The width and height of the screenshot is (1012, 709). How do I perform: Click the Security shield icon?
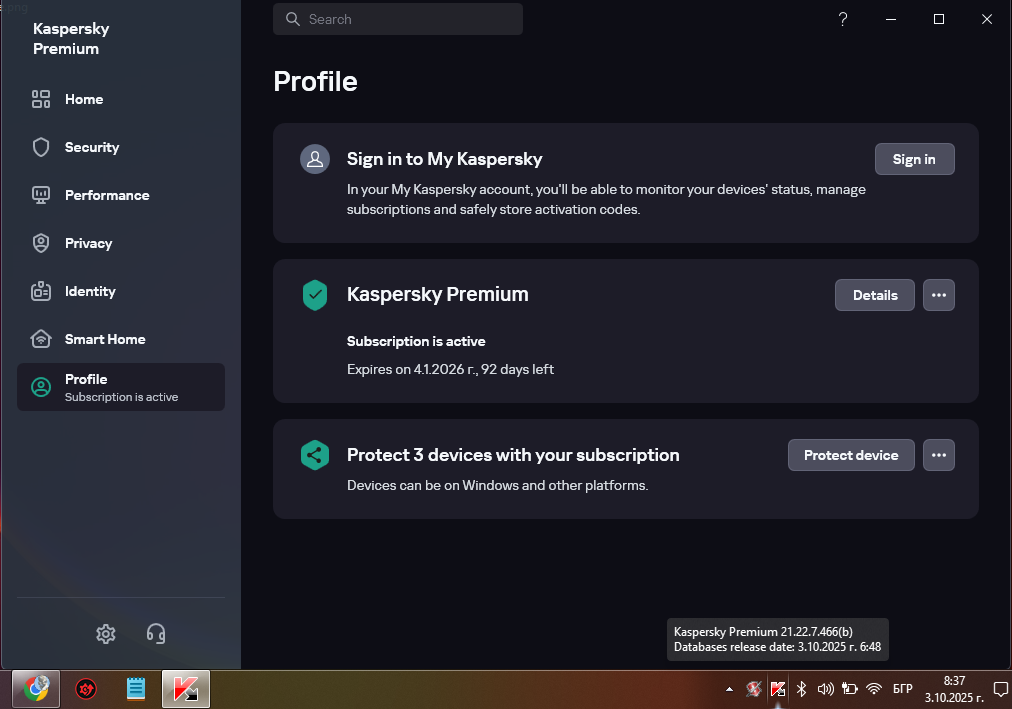[41, 147]
